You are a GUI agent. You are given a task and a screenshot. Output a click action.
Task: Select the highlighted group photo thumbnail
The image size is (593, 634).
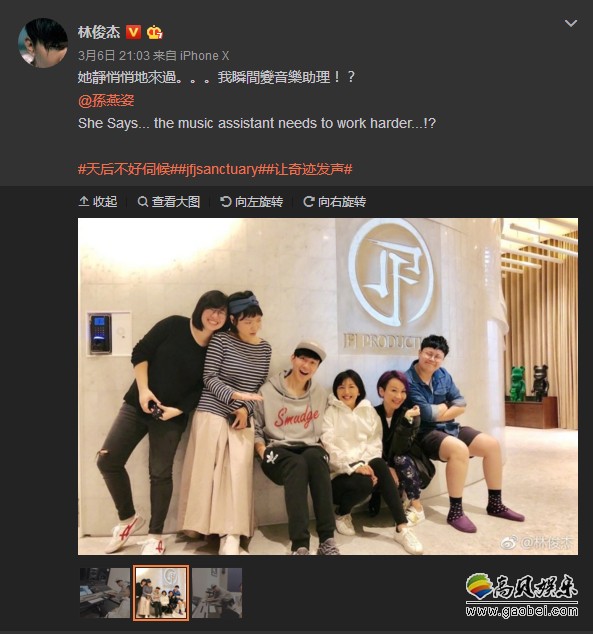pos(161,593)
